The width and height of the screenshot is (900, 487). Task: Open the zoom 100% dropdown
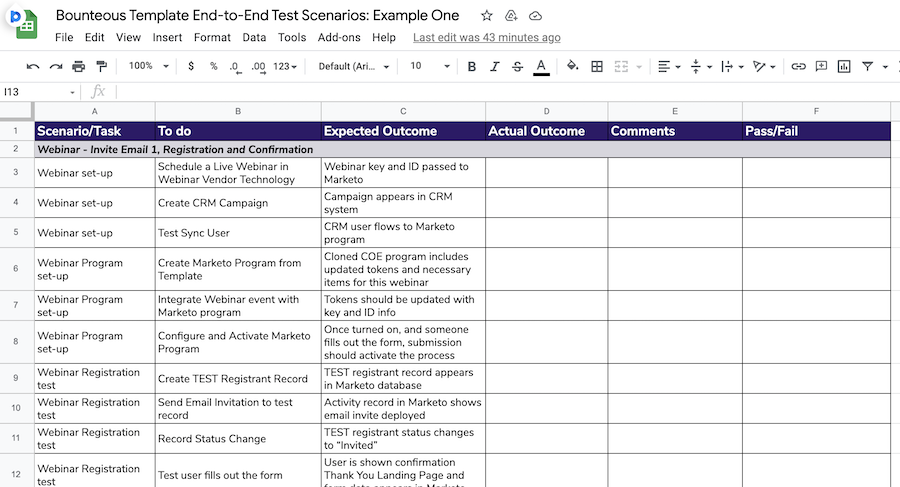pyautogui.click(x=149, y=66)
